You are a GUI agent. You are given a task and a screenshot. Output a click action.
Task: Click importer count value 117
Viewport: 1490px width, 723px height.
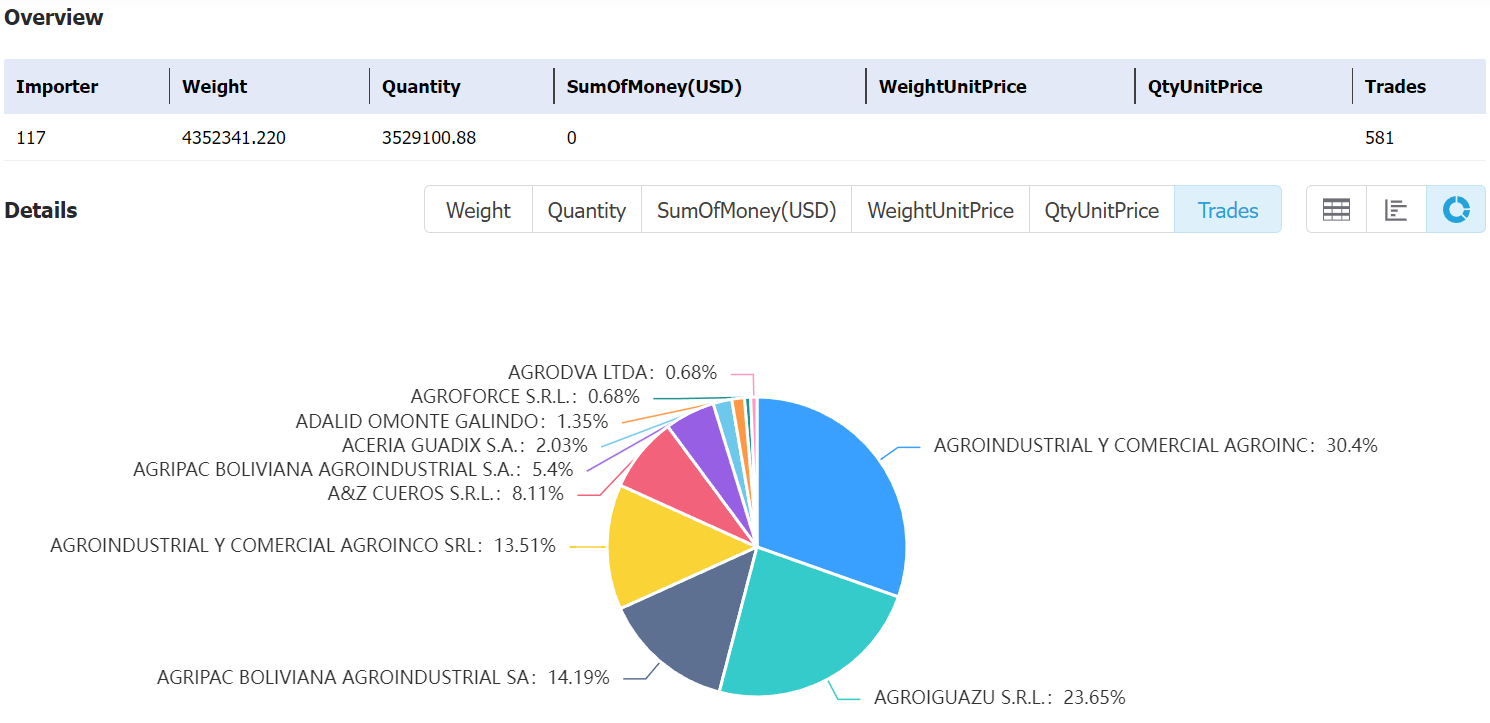point(31,138)
